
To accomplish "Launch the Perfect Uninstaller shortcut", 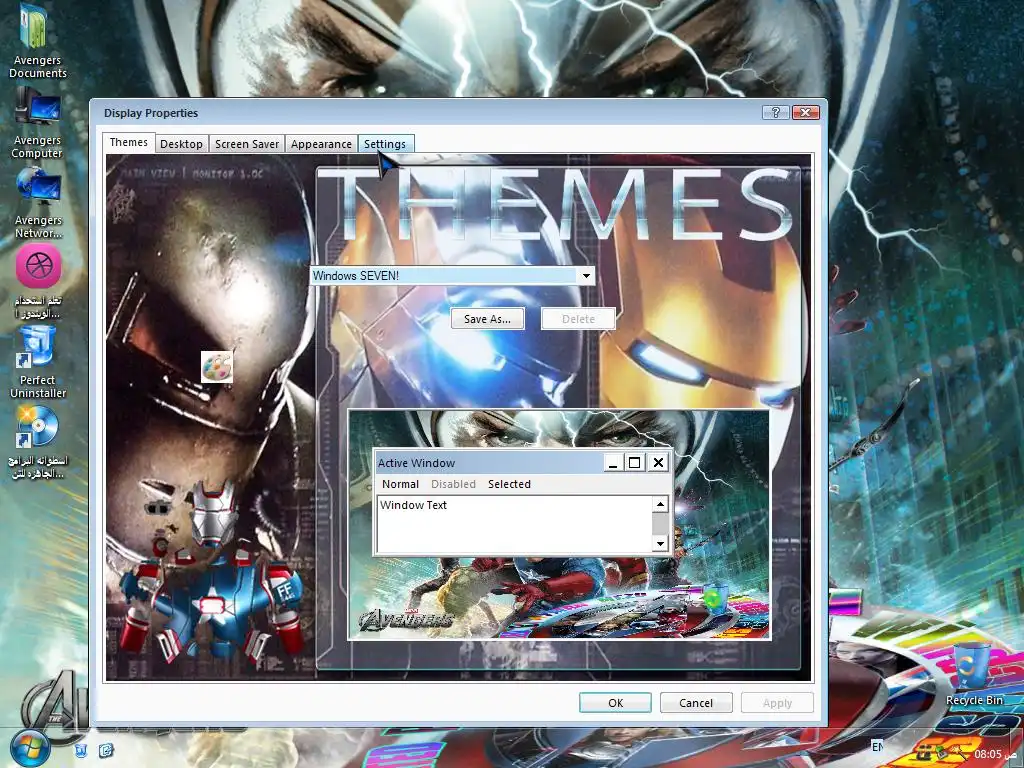I will click(x=37, y=362).
